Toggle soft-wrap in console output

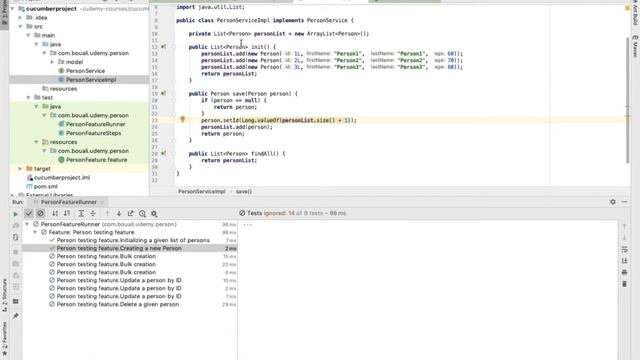[x=624, y=249]
